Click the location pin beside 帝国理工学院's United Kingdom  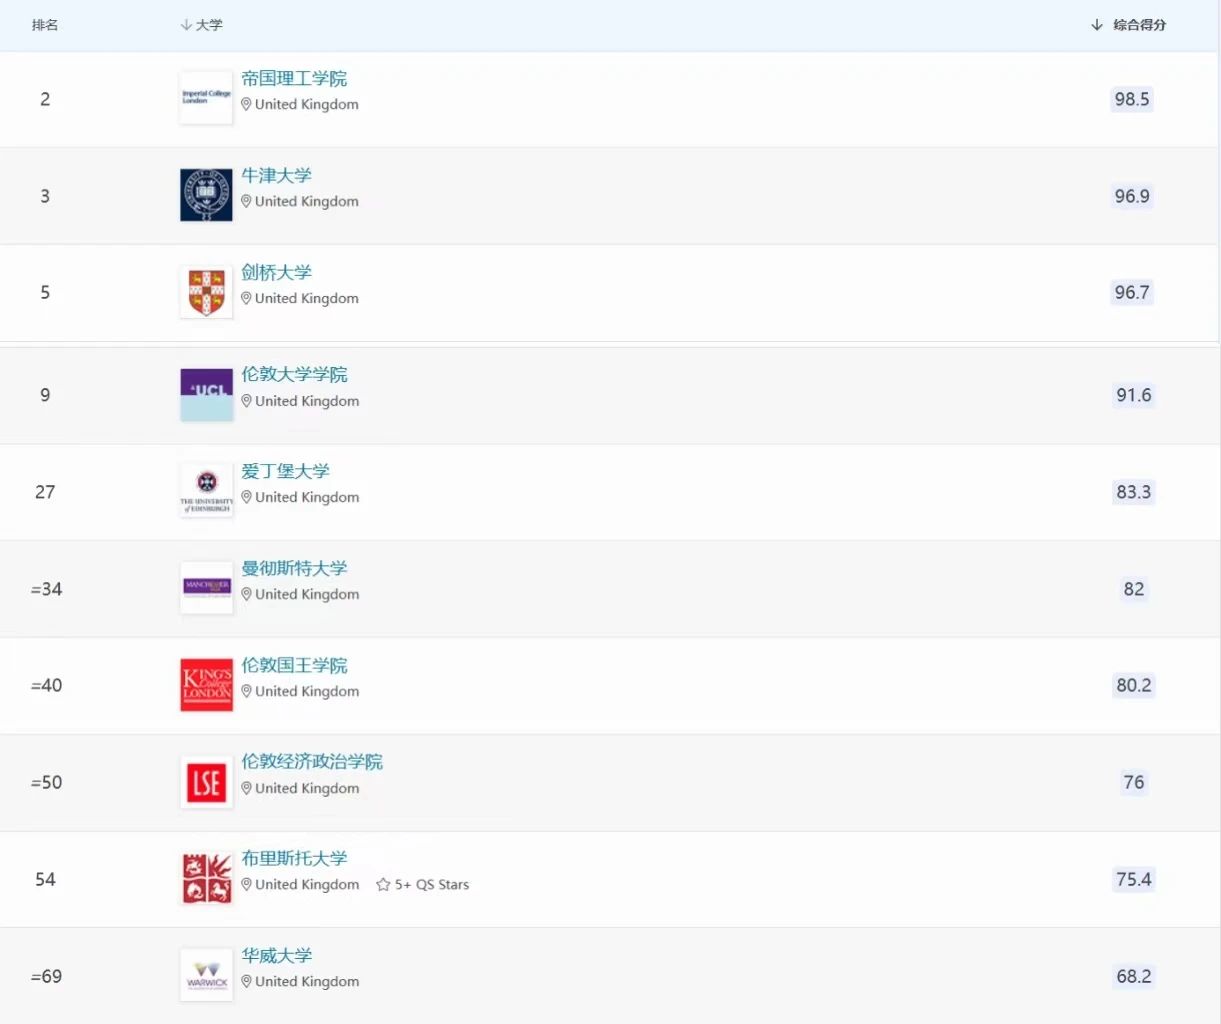[246, 104]
